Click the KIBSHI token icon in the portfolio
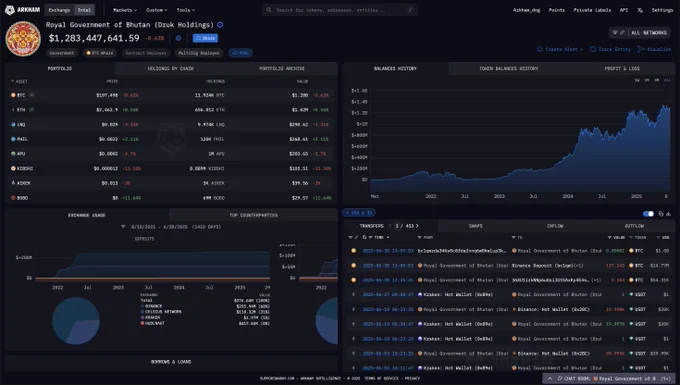This screenshot has width=680, height=385. point(13,168)
